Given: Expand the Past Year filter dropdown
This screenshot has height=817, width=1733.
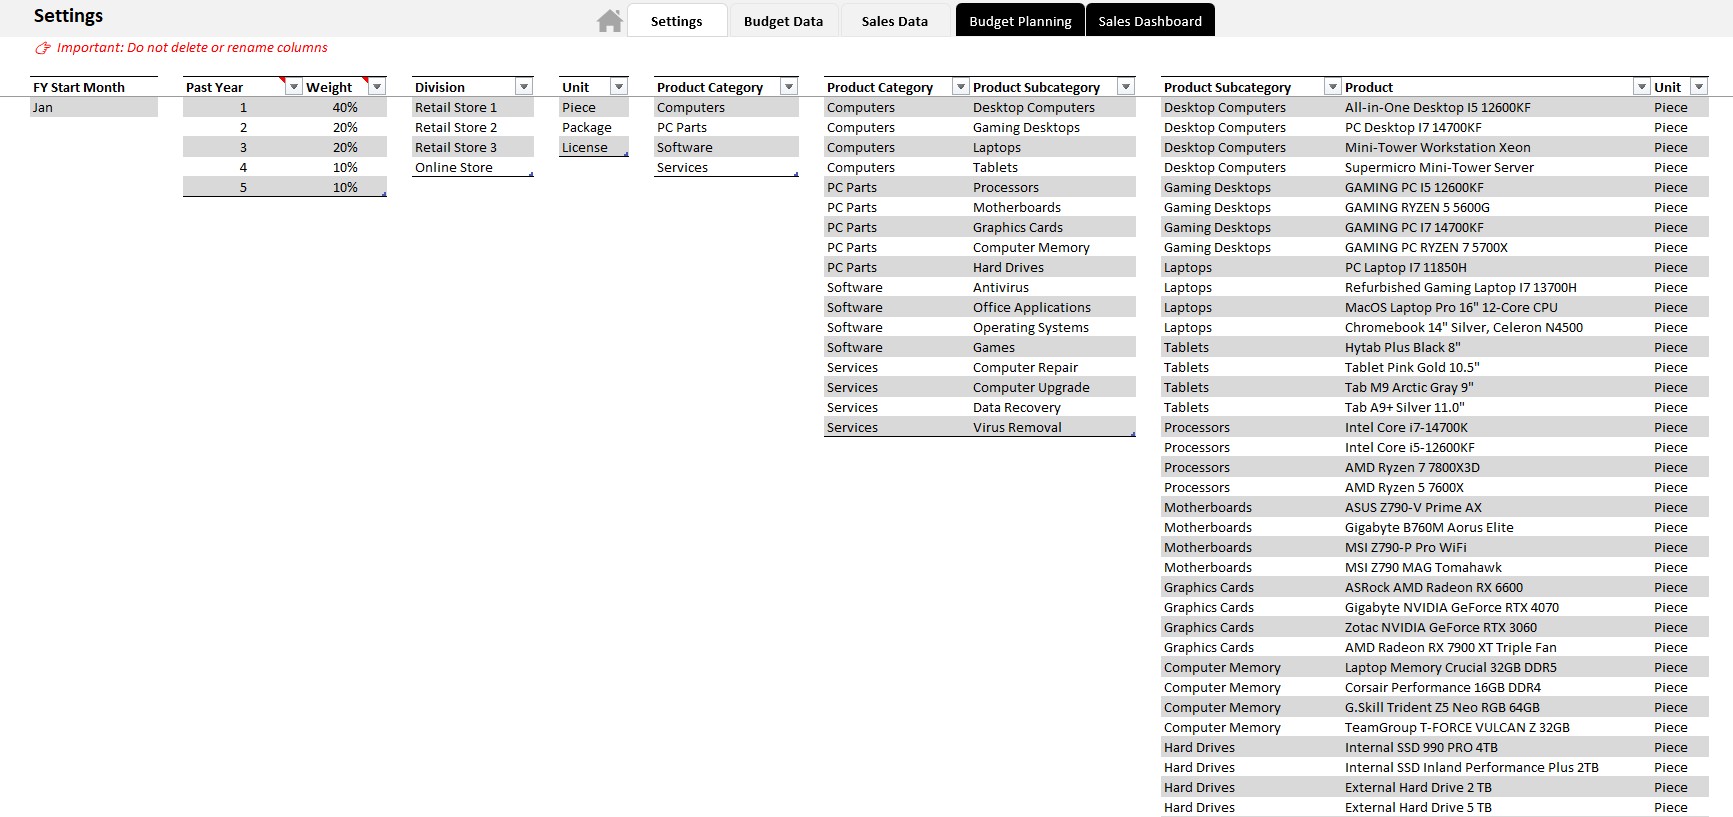Looking at the screenshot, I should (293, 87).
